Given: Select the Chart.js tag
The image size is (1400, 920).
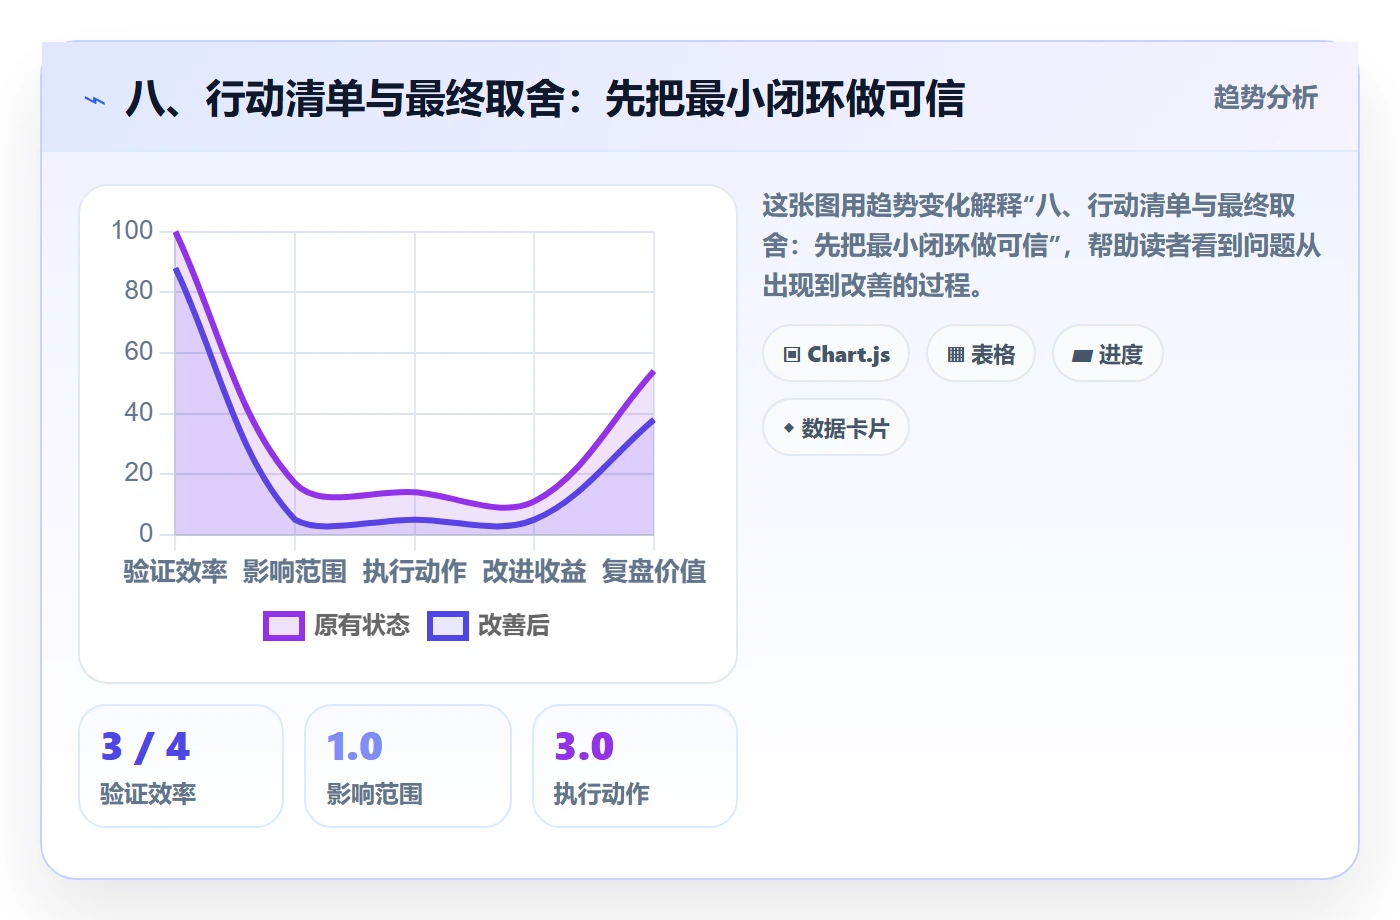Looking at the screenshot, I should point(836,354).
